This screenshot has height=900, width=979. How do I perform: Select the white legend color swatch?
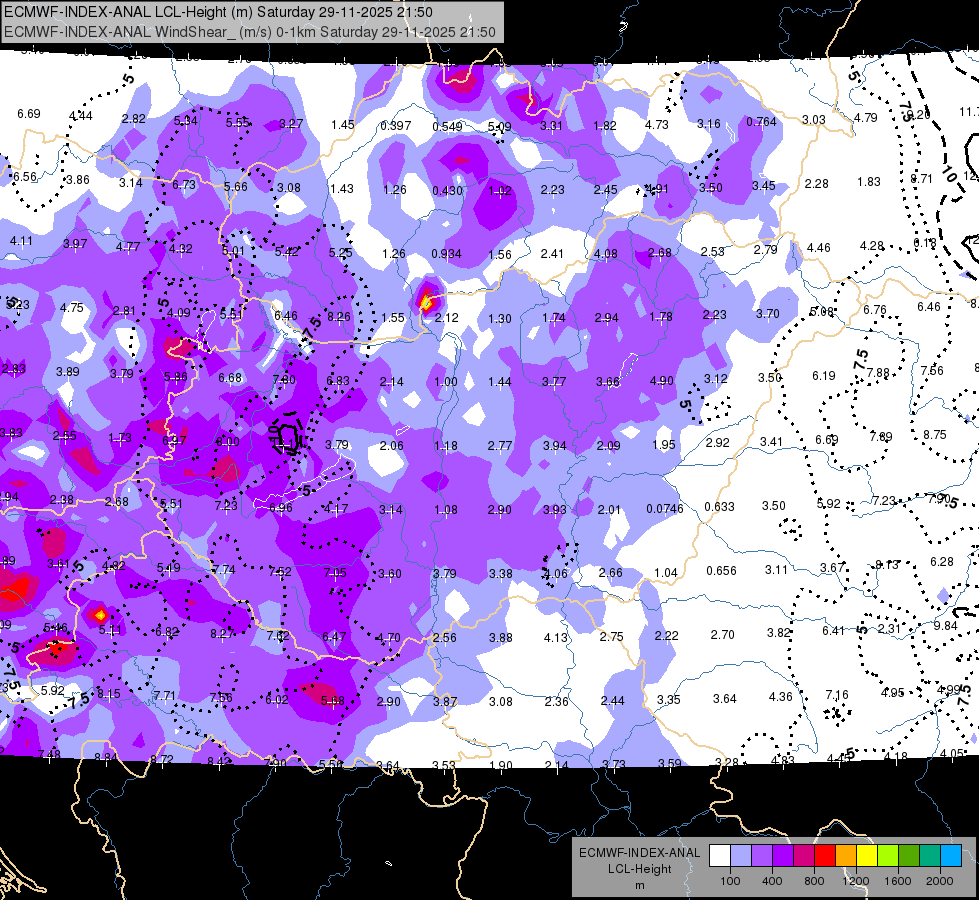click(720, 856)
